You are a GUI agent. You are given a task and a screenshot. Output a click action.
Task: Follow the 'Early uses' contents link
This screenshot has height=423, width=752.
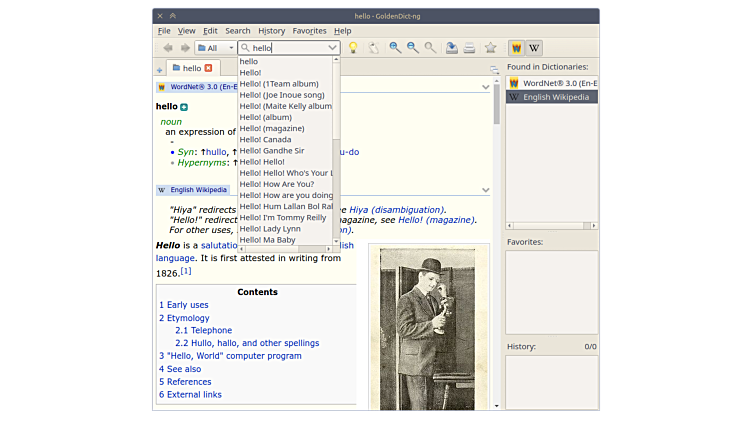pos(187,305)
